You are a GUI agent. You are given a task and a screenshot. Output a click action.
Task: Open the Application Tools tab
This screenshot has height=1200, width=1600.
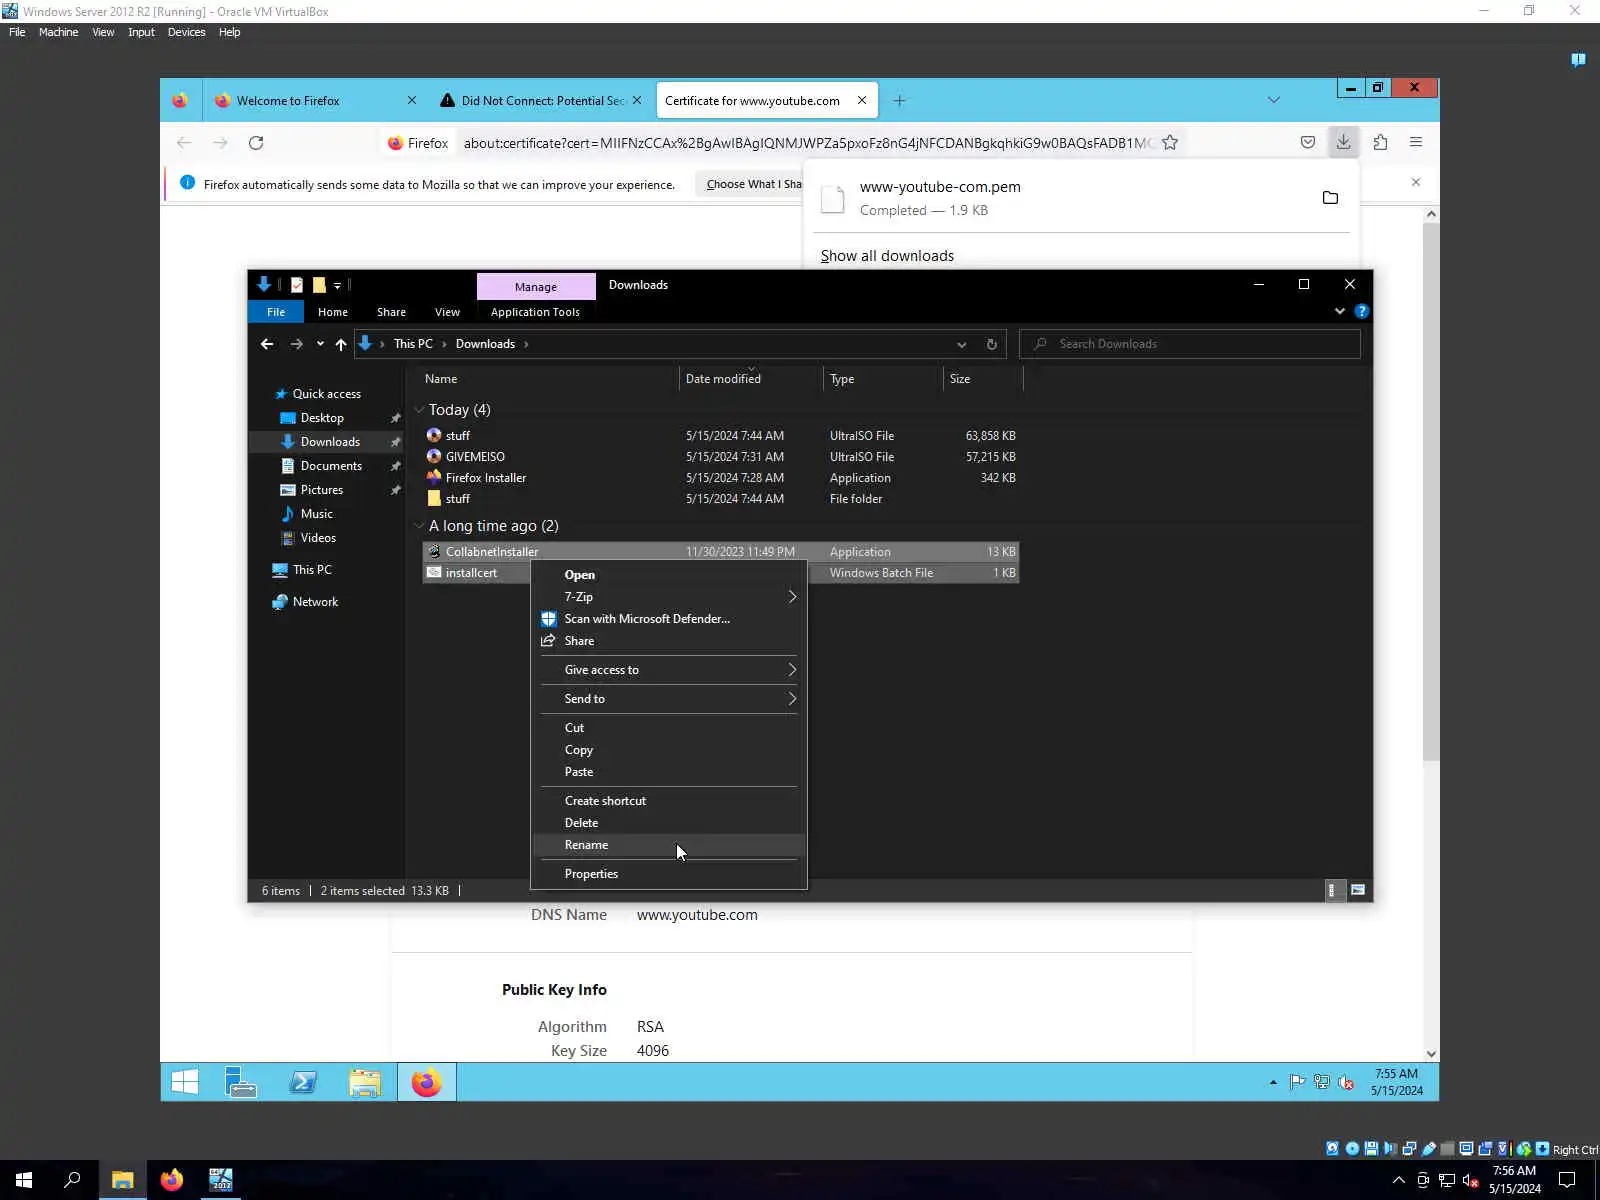pos(535,312)
